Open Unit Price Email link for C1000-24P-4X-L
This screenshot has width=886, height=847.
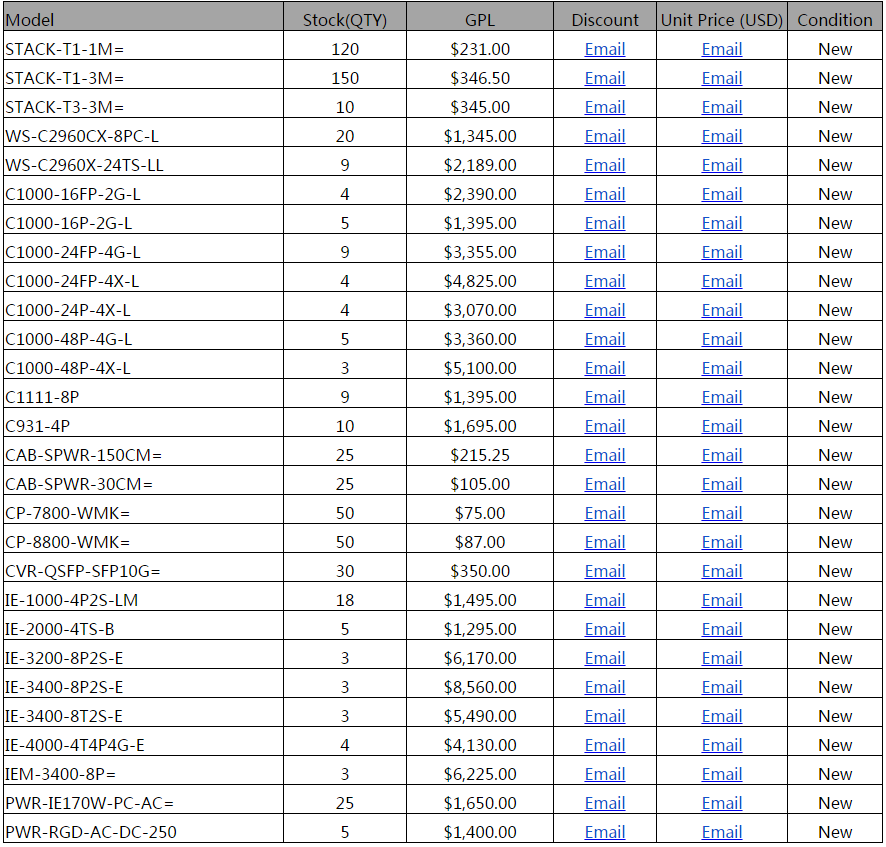pyautogui.click(x=722, y=310)
